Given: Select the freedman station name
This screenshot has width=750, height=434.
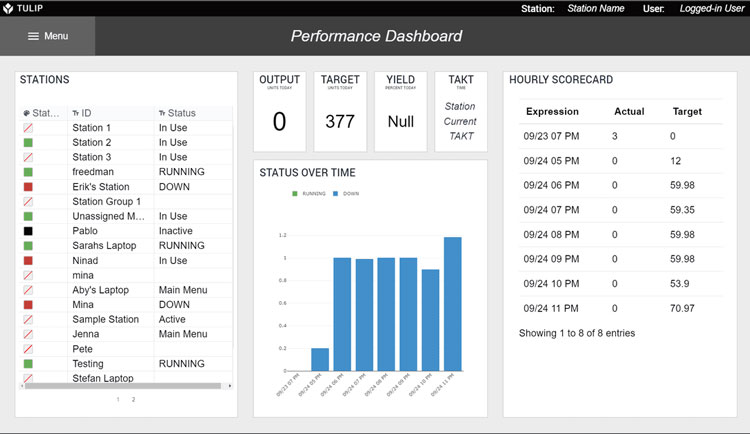Looking at the screenshot, I should pos(93,172).
